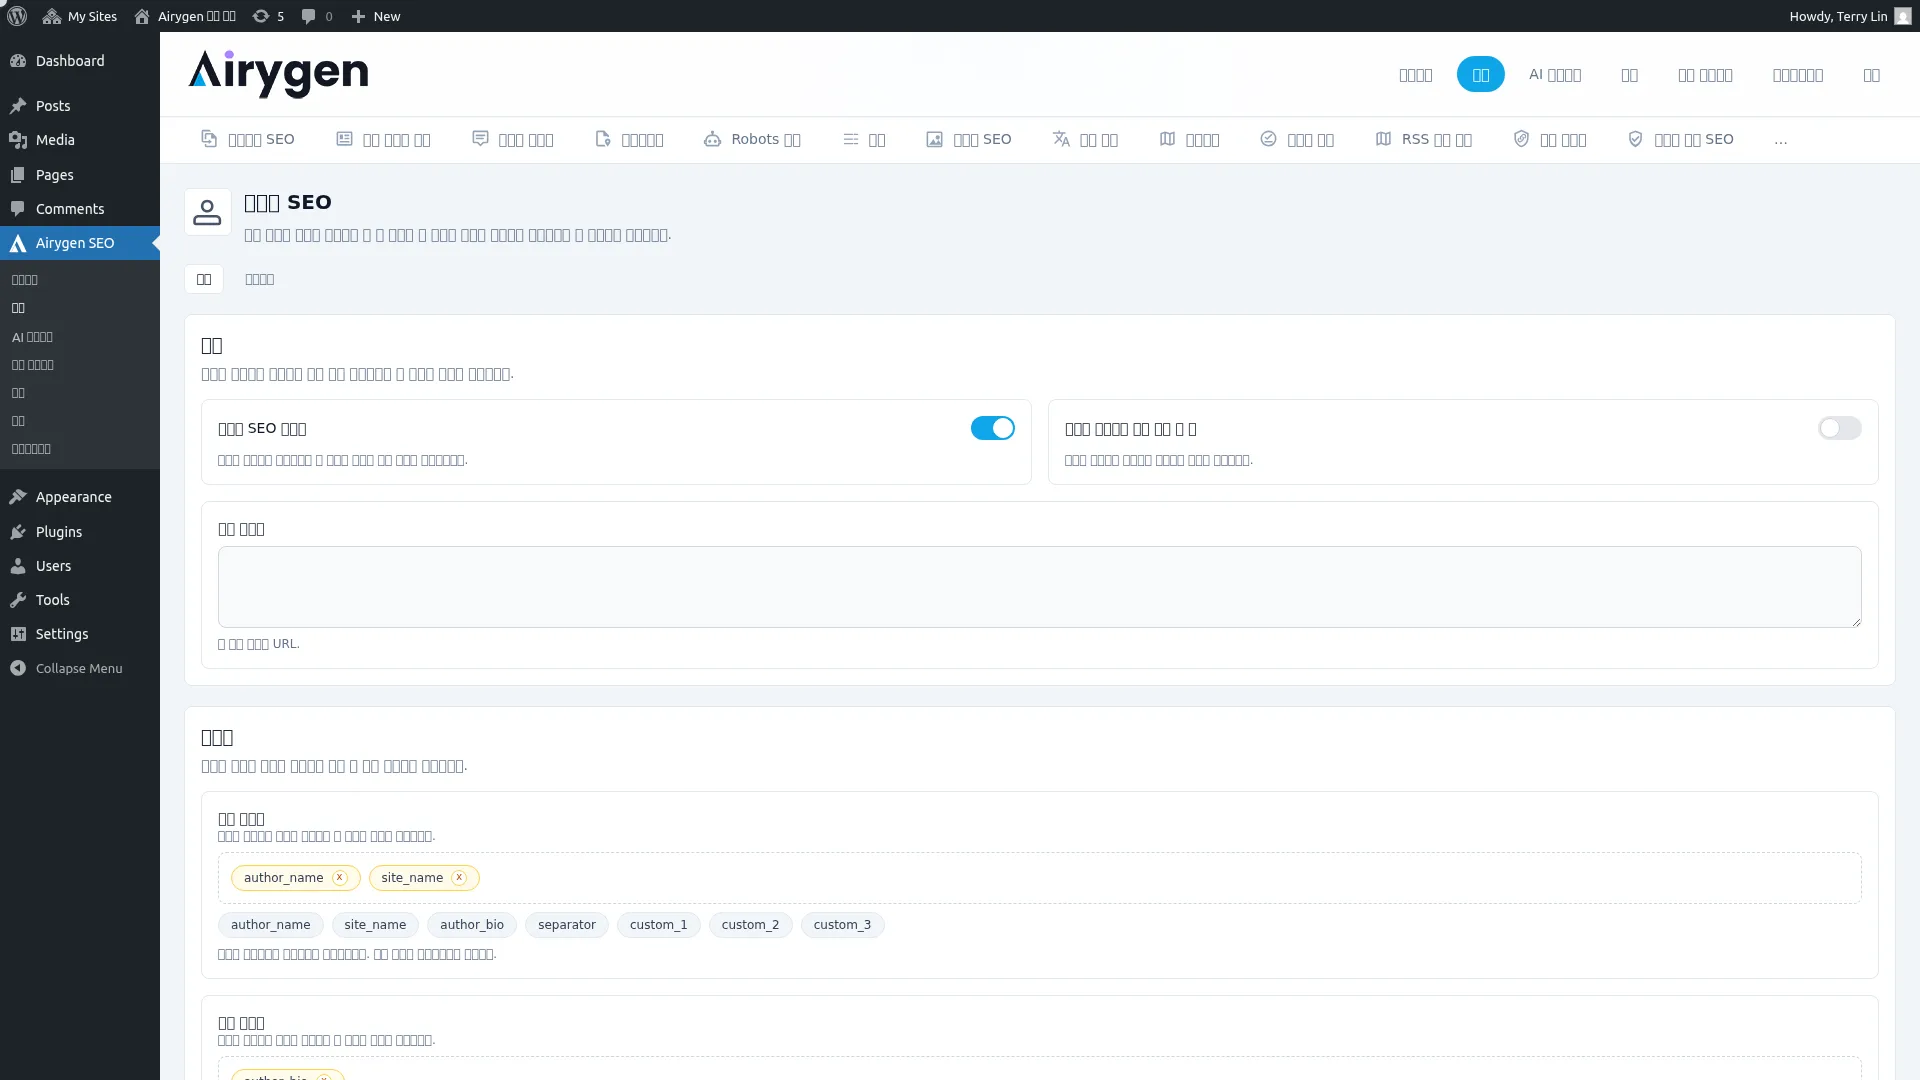Insert the custom_3 tag
This screenshot has width=1920, height=1080.
[x=842, y=925]
